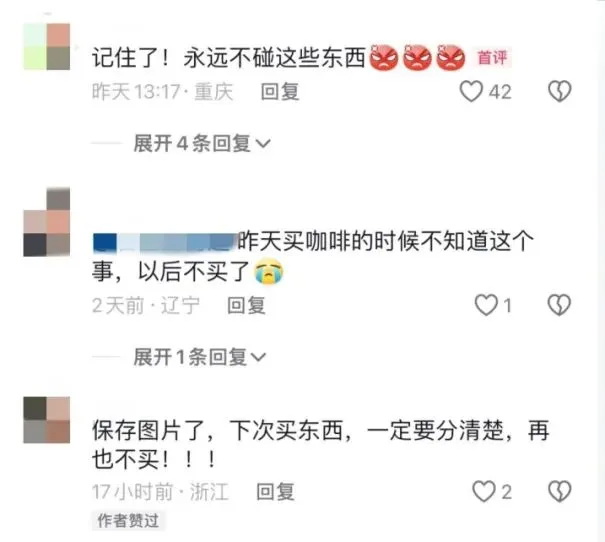This screenshot has height=542, width=605.
Task: Open the second commenter's avatar
Action: (x=47, y=222)
